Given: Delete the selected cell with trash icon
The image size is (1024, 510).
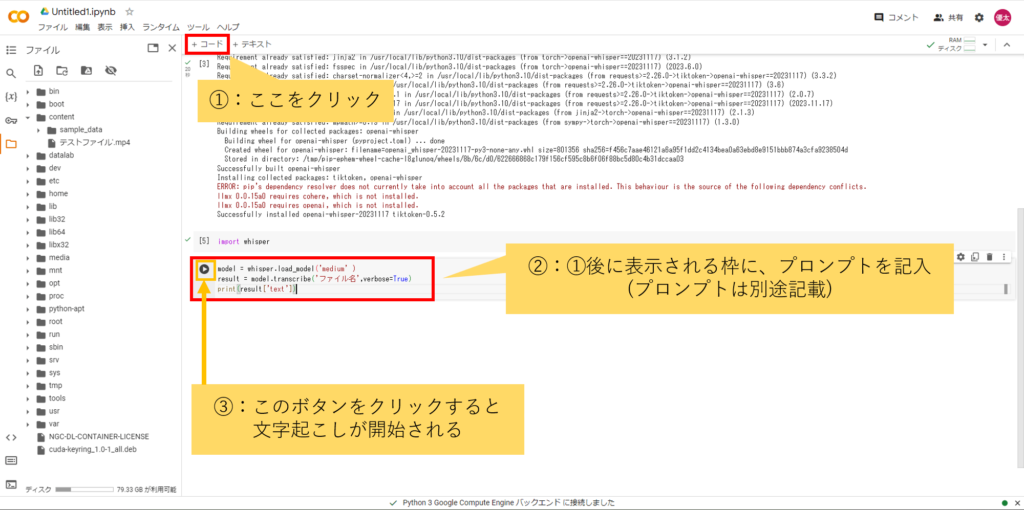Looking at the screenshot, I should tap(989, 257).
